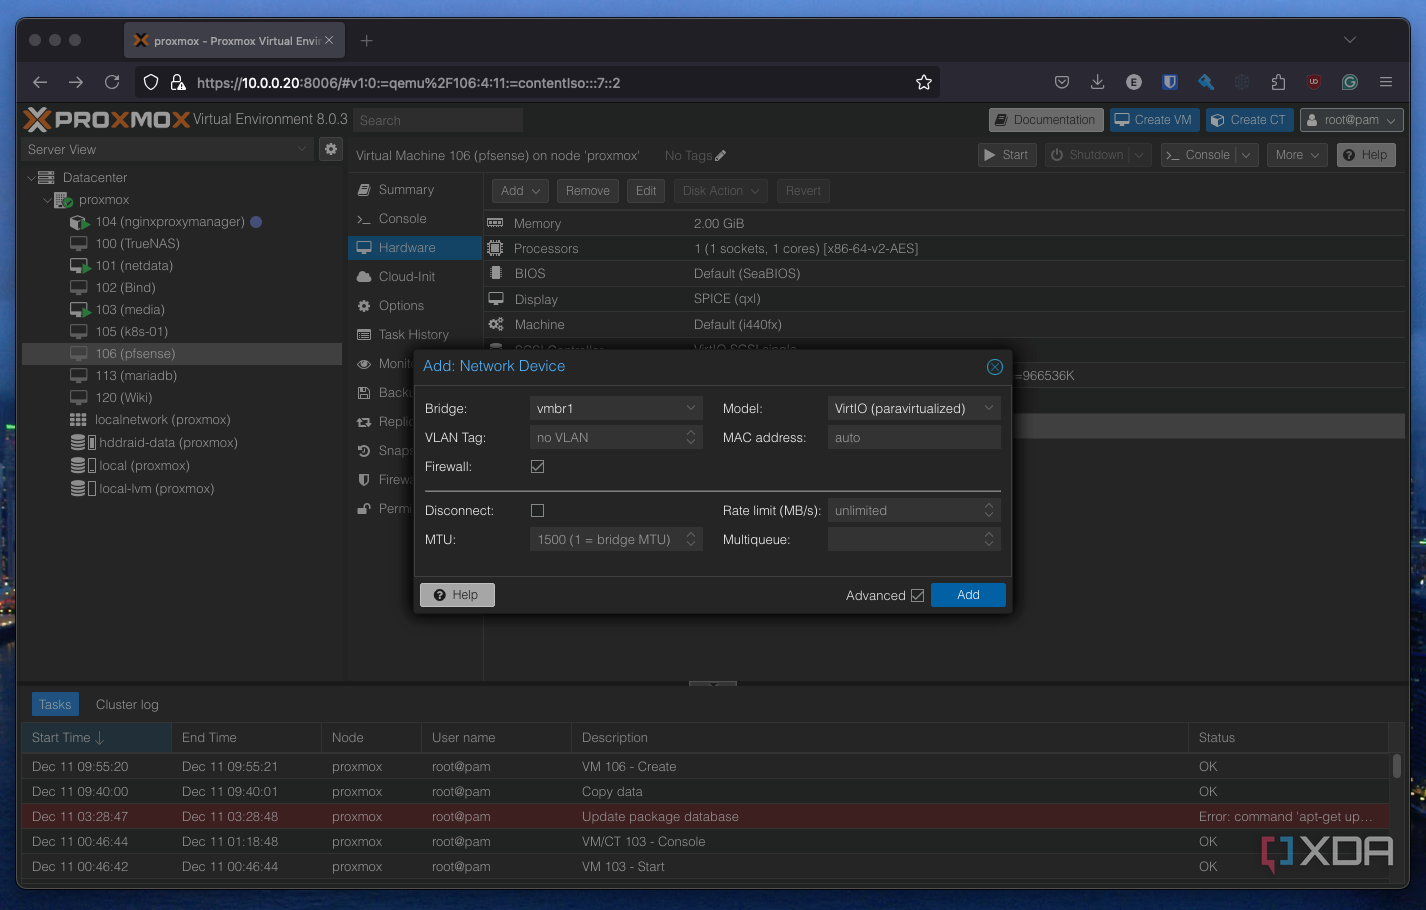Click the Grammarly extension icon
The image size is (1426, 910).
pos(1350,82)
